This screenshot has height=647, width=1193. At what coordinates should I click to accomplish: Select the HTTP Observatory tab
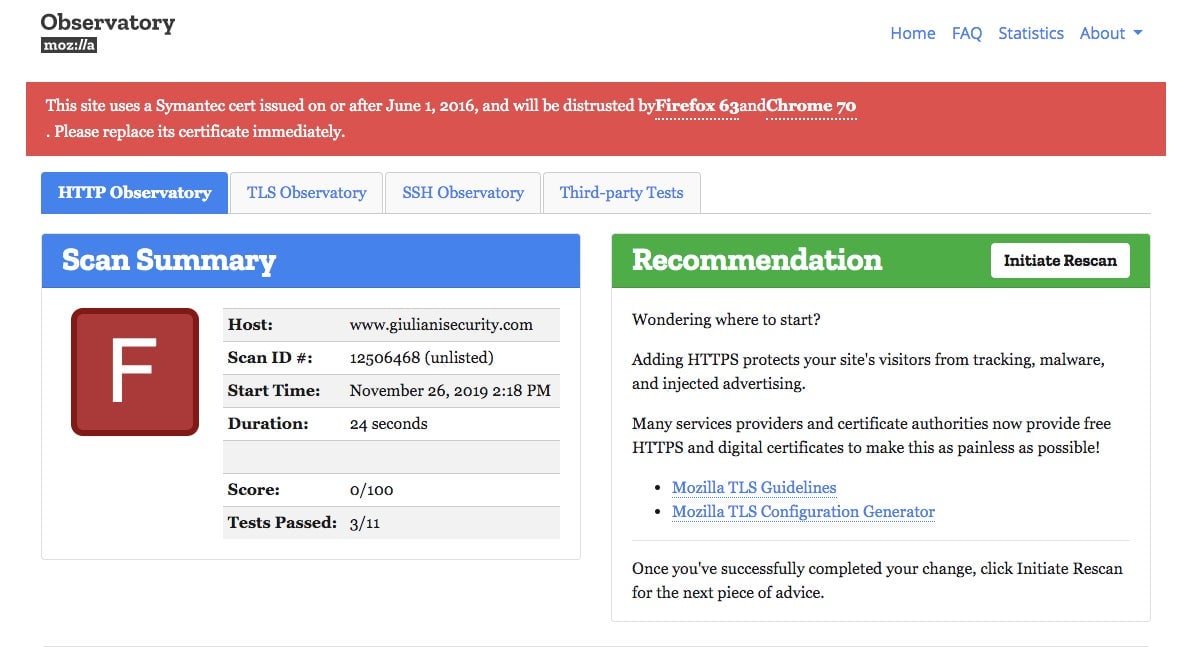135,193
